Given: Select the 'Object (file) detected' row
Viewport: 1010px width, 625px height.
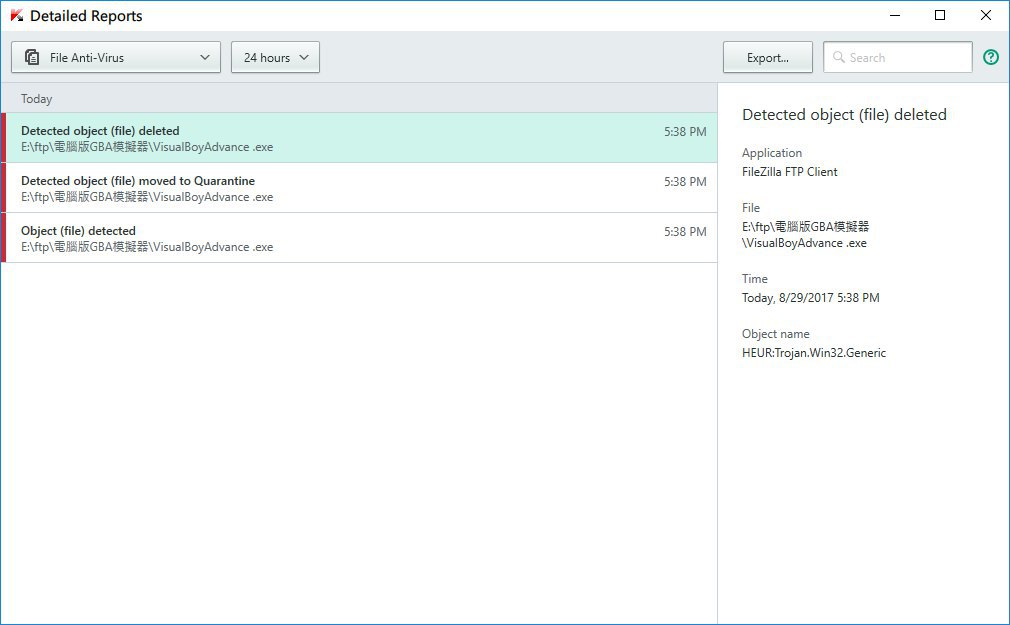Looking at the screenshot, I should (361, 238).
